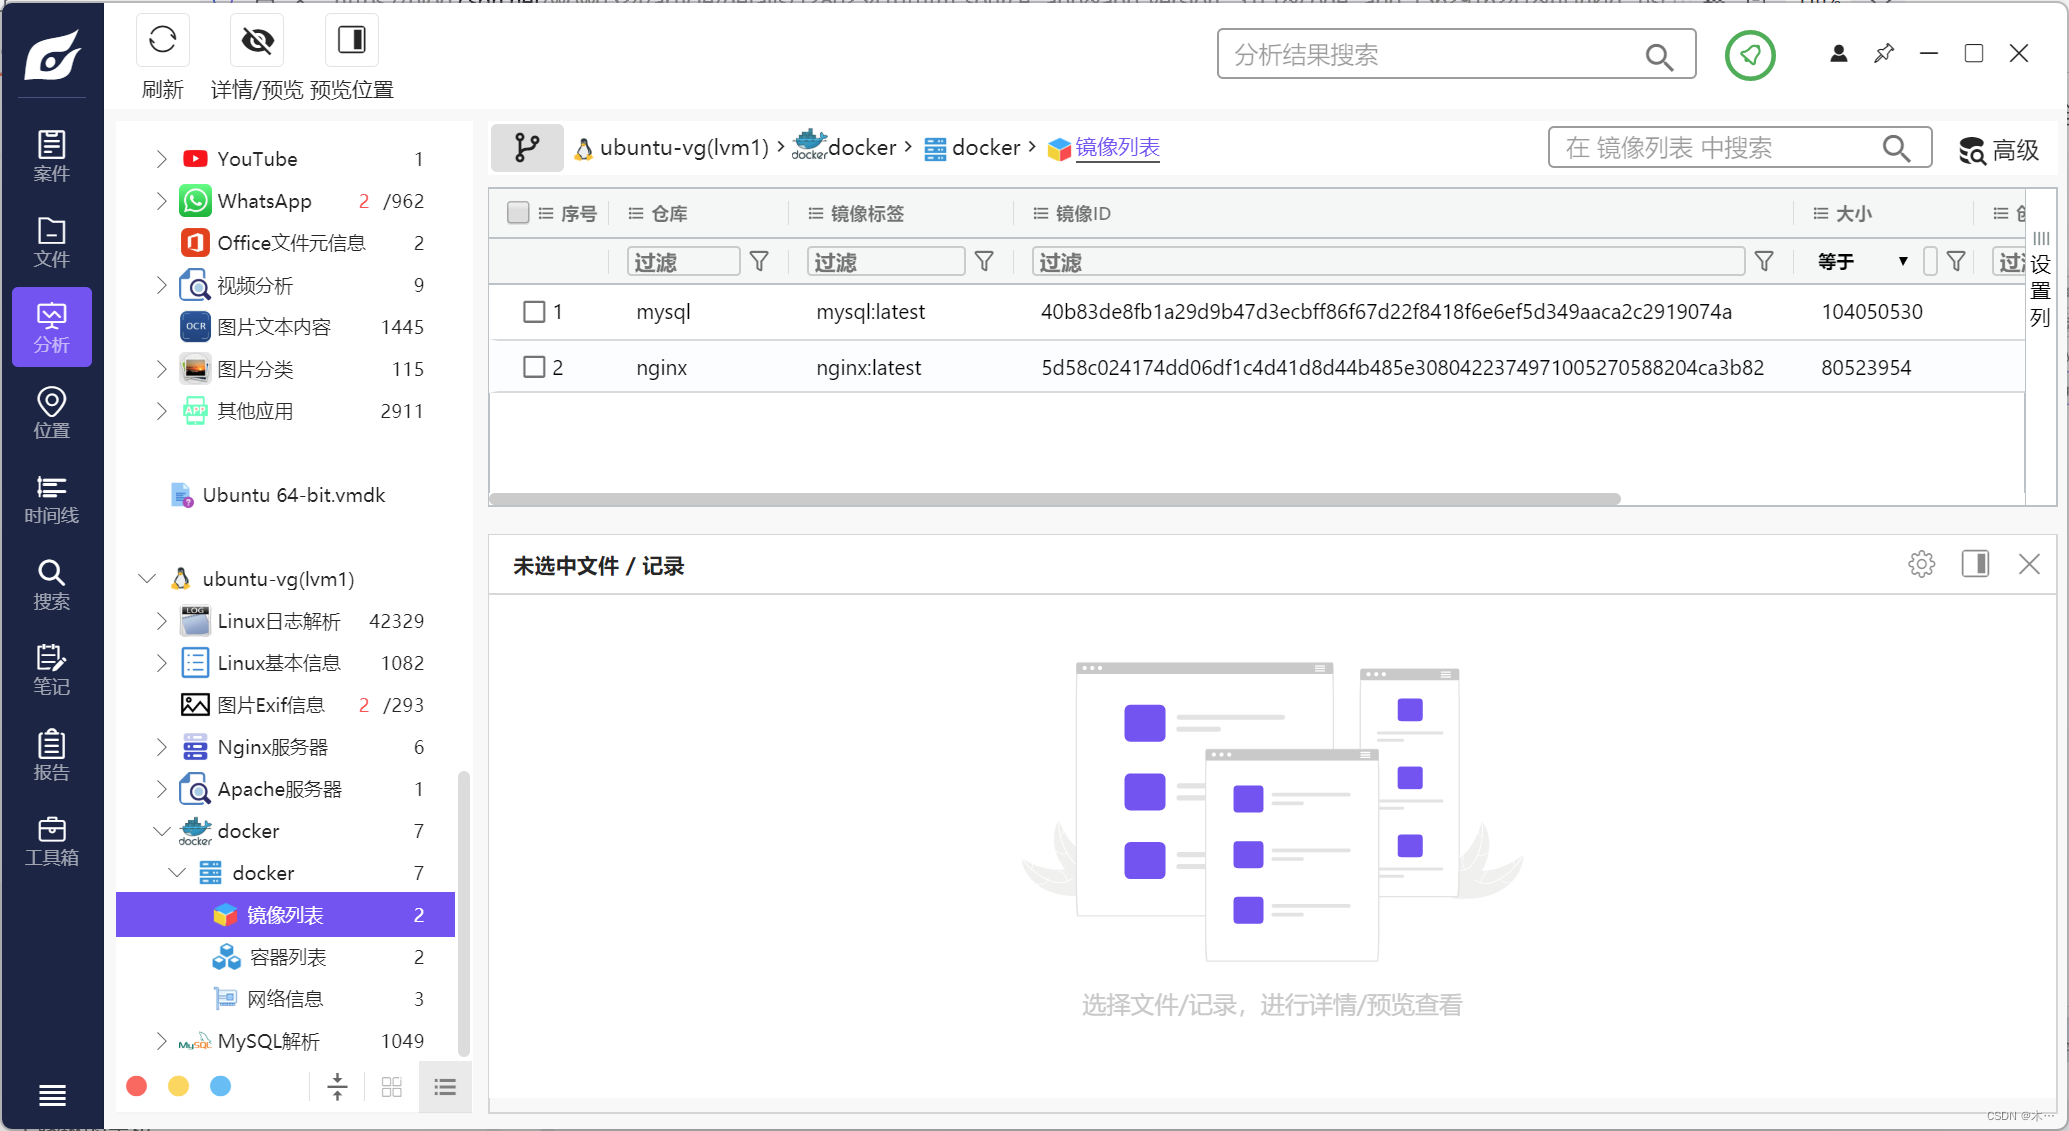Click the 镜像列表 breadcrumb link
This screenshot has width=2069, height=1131.
coord(1117,148)
